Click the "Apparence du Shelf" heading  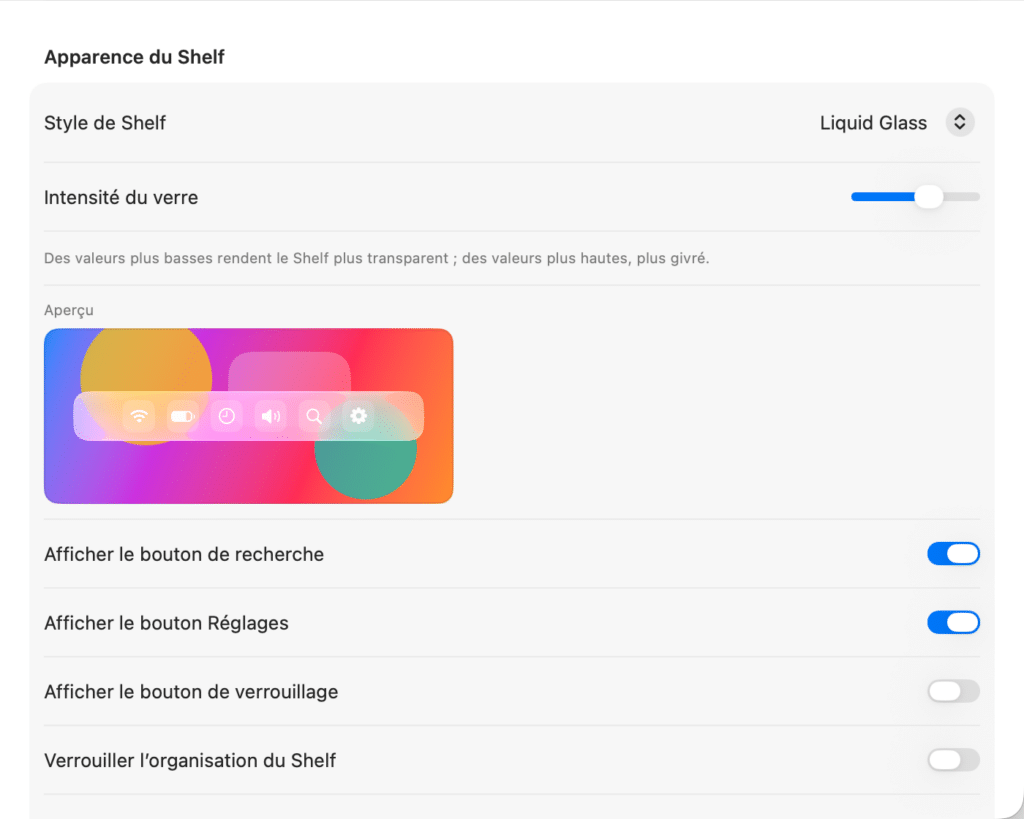(135, 57)
